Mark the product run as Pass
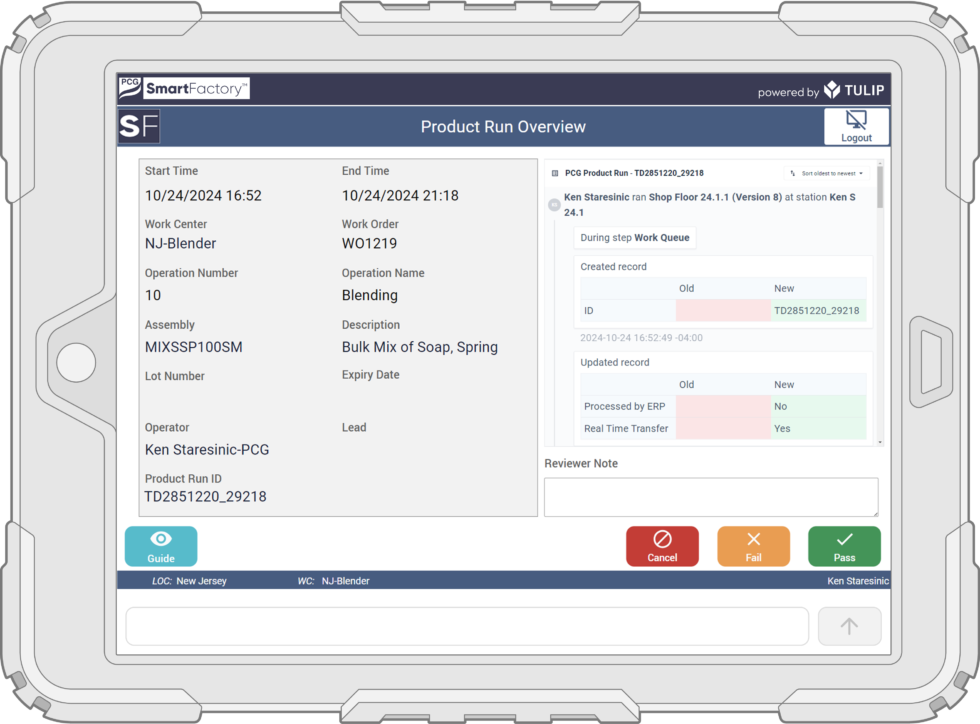Viewport: 980px width, 724px height. [x=844, y=546]
